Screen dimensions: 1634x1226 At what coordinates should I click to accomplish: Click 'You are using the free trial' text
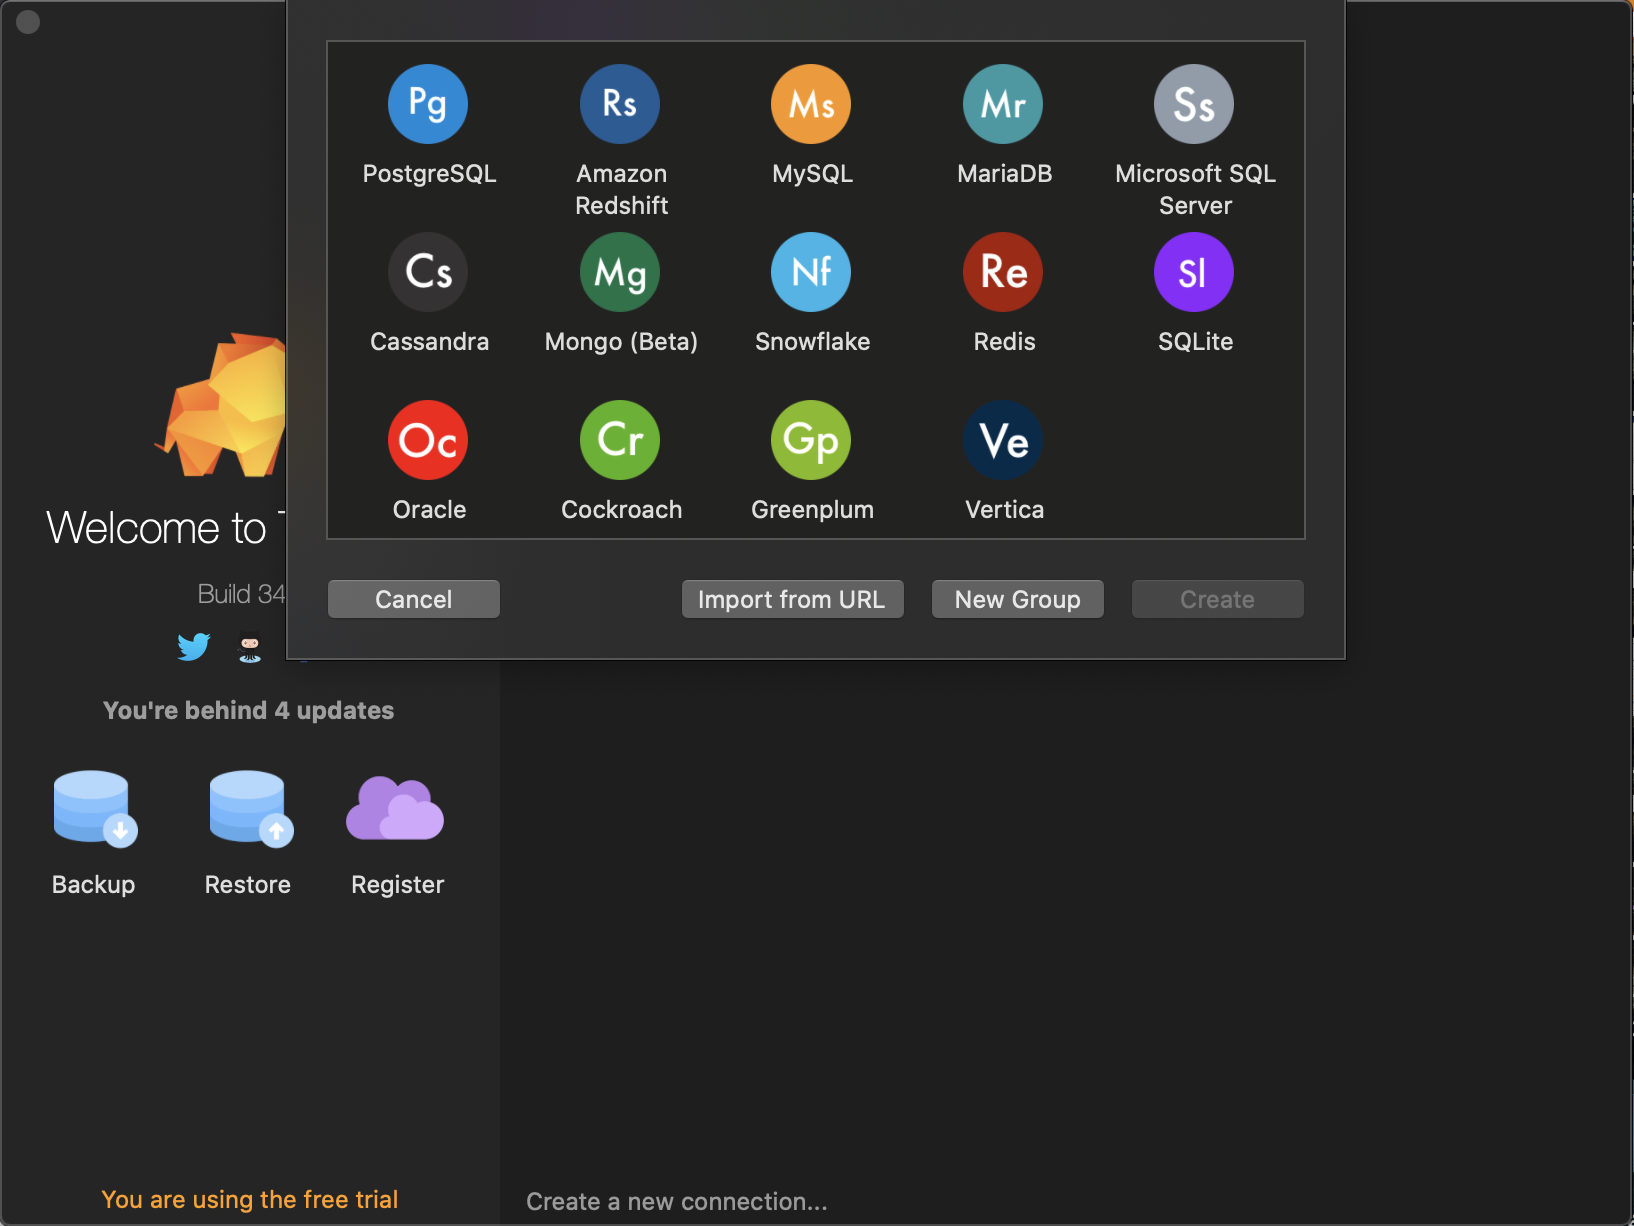pyautogui.click(x=250, y=1199)
